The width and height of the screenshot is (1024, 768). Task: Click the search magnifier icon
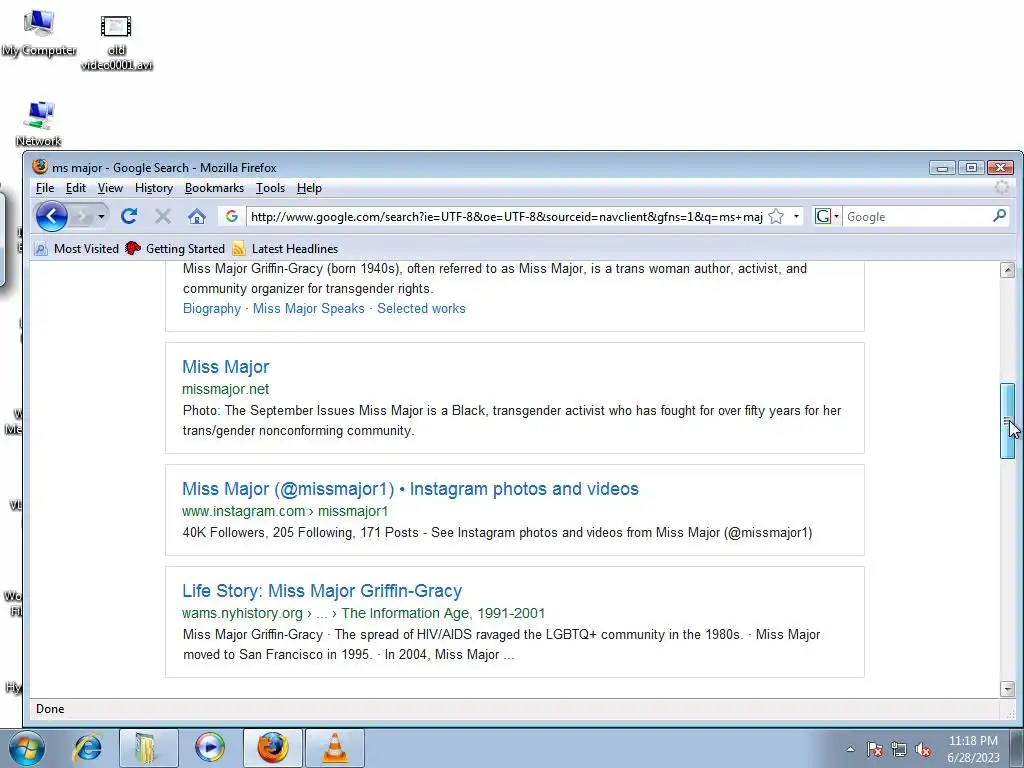tap(999, 216)
